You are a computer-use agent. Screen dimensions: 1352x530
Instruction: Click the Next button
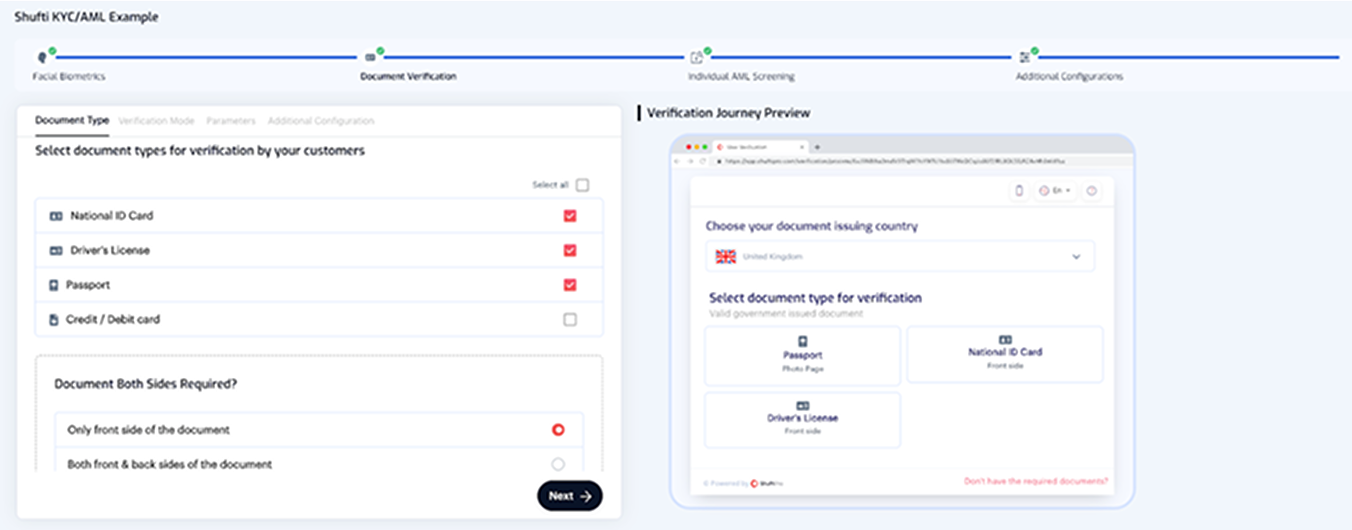(570, 495)
